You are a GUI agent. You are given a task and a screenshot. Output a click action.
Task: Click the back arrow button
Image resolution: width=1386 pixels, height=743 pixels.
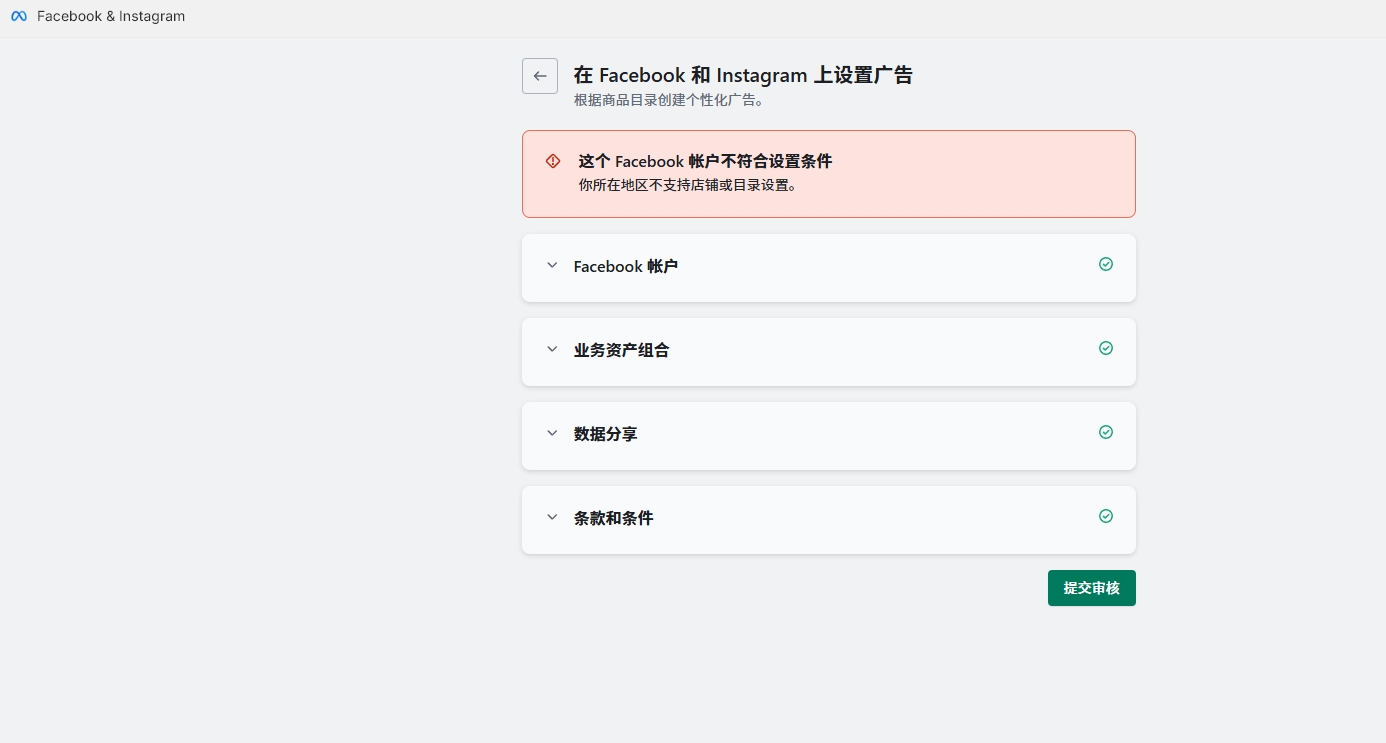(x=540, y=76)
